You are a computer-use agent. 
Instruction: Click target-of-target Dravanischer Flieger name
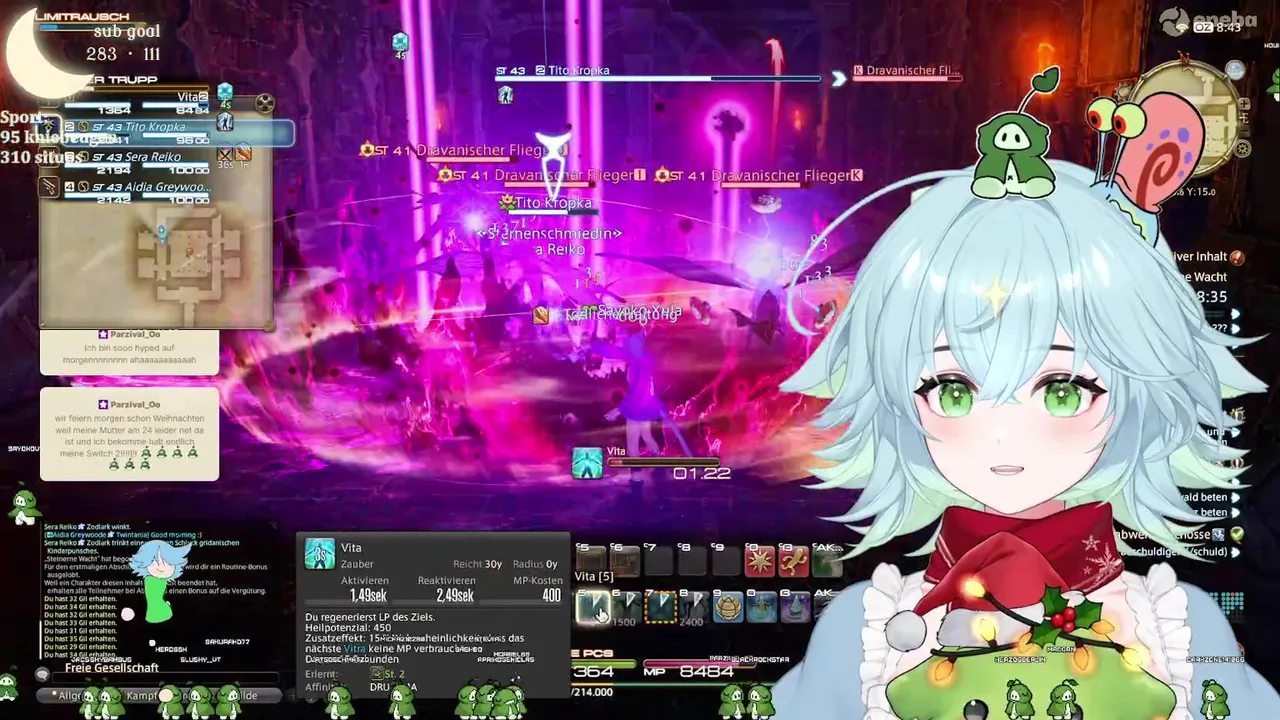[x=914, y=70]
